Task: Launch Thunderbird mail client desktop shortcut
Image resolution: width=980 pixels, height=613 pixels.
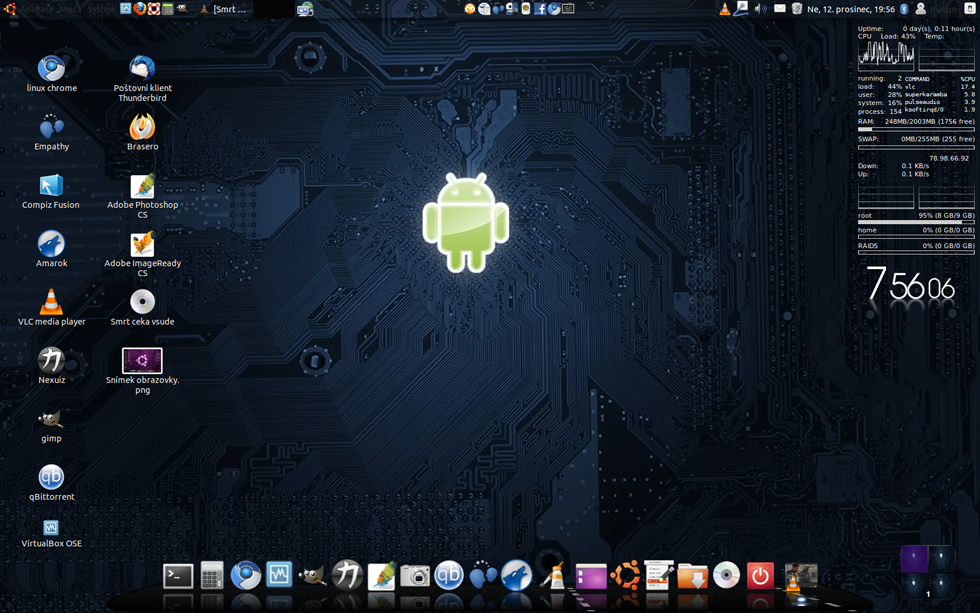Action: point(142,79)
